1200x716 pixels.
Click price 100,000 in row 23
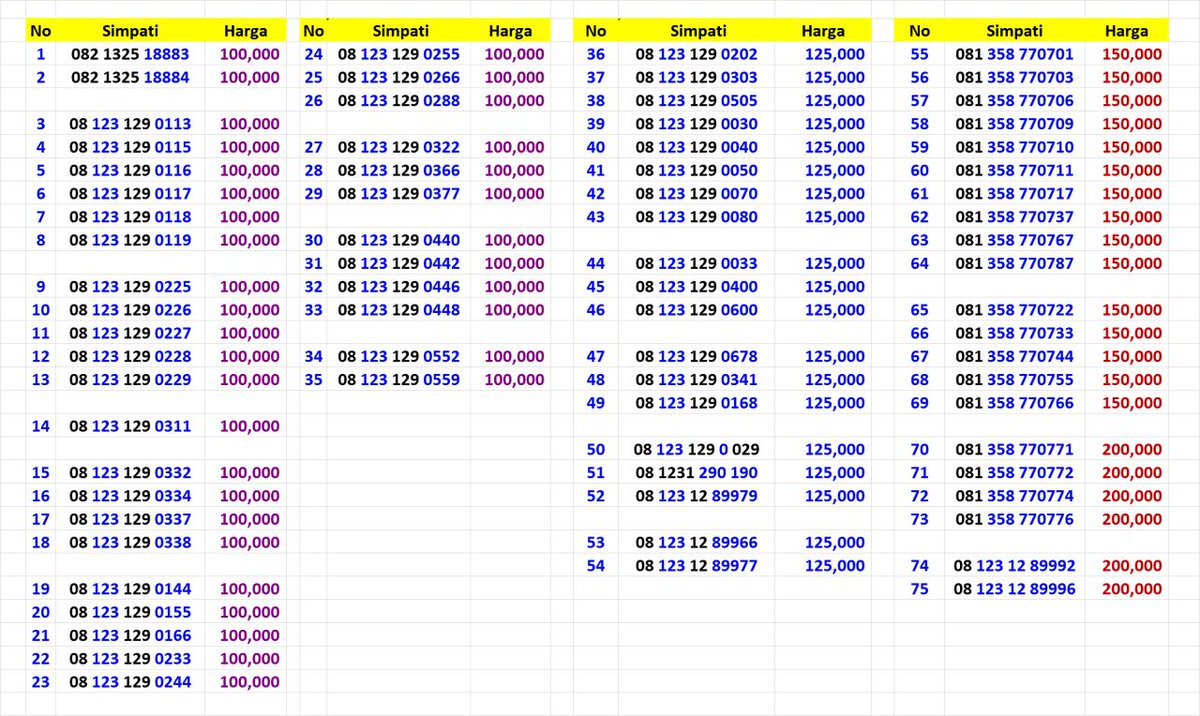tap(249, 682)
